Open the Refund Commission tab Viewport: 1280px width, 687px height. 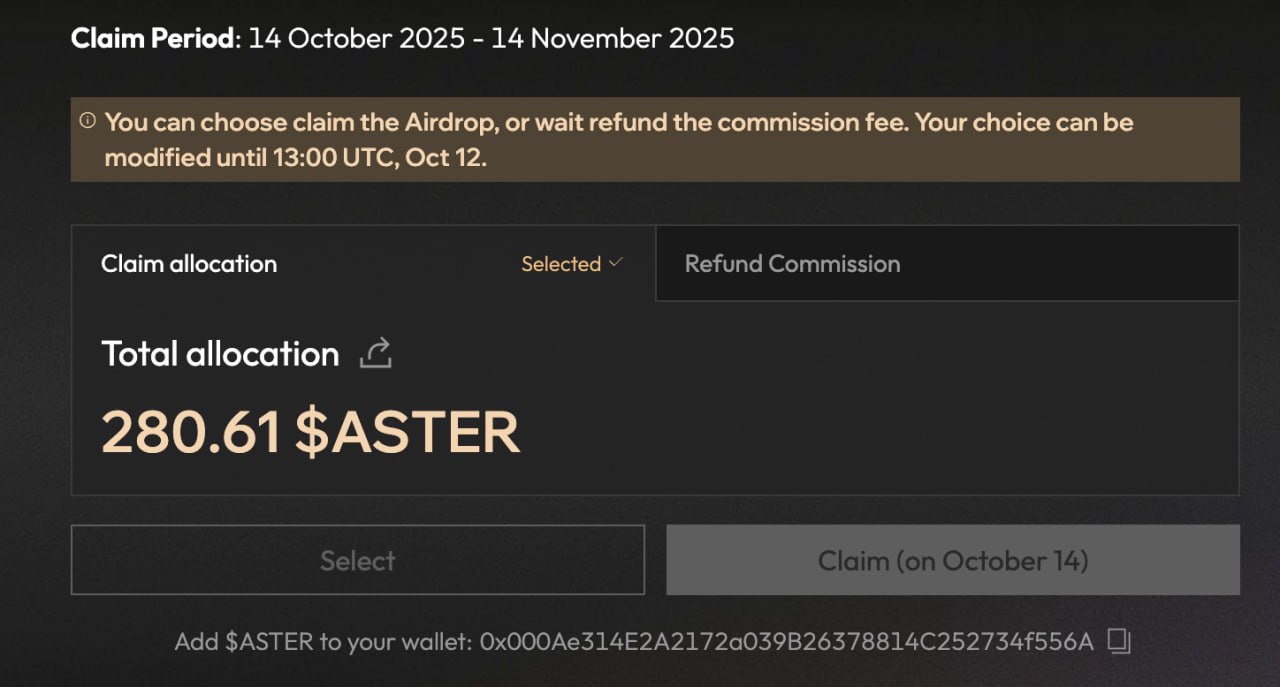click(792, 264)
